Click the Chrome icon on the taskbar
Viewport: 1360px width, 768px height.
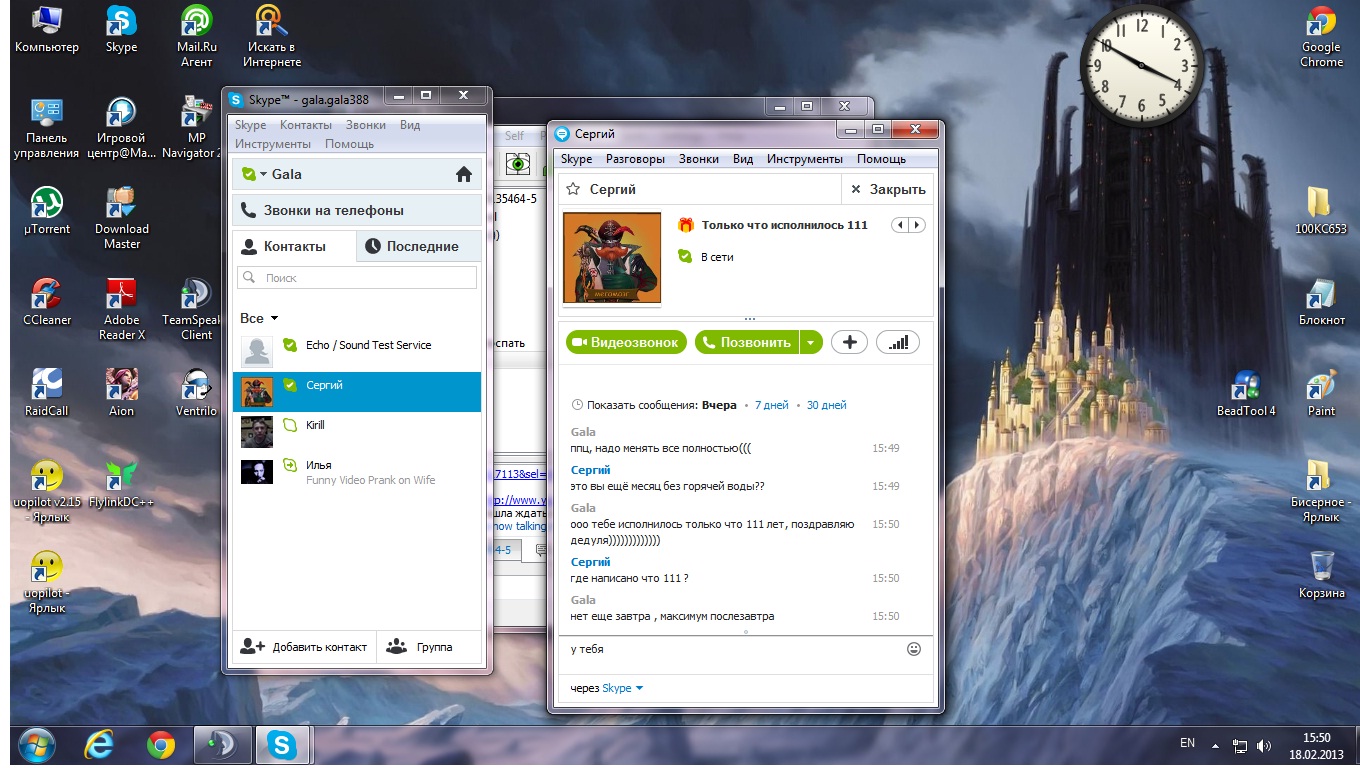[x=161, y=745]
